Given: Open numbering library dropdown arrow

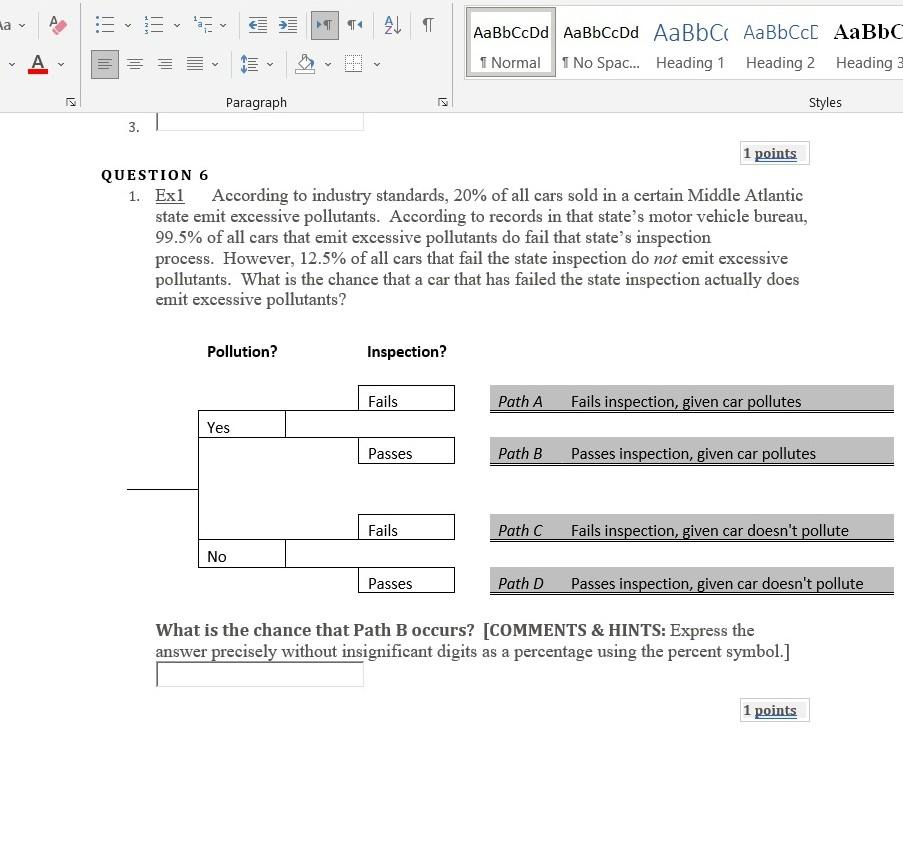Looking at the screenshot, I should coord(177,25).
